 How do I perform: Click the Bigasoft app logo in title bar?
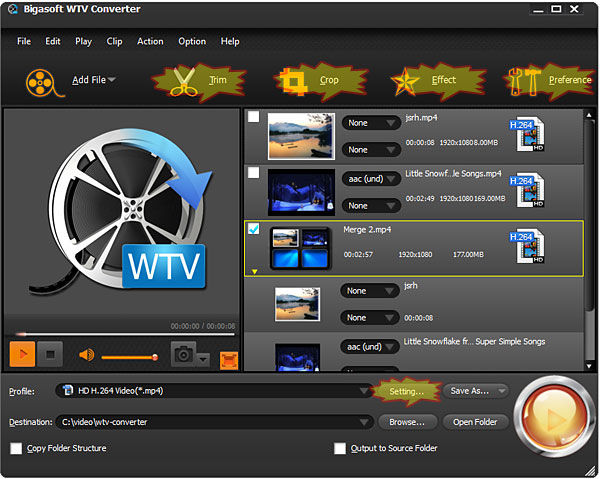click(13, 9)
